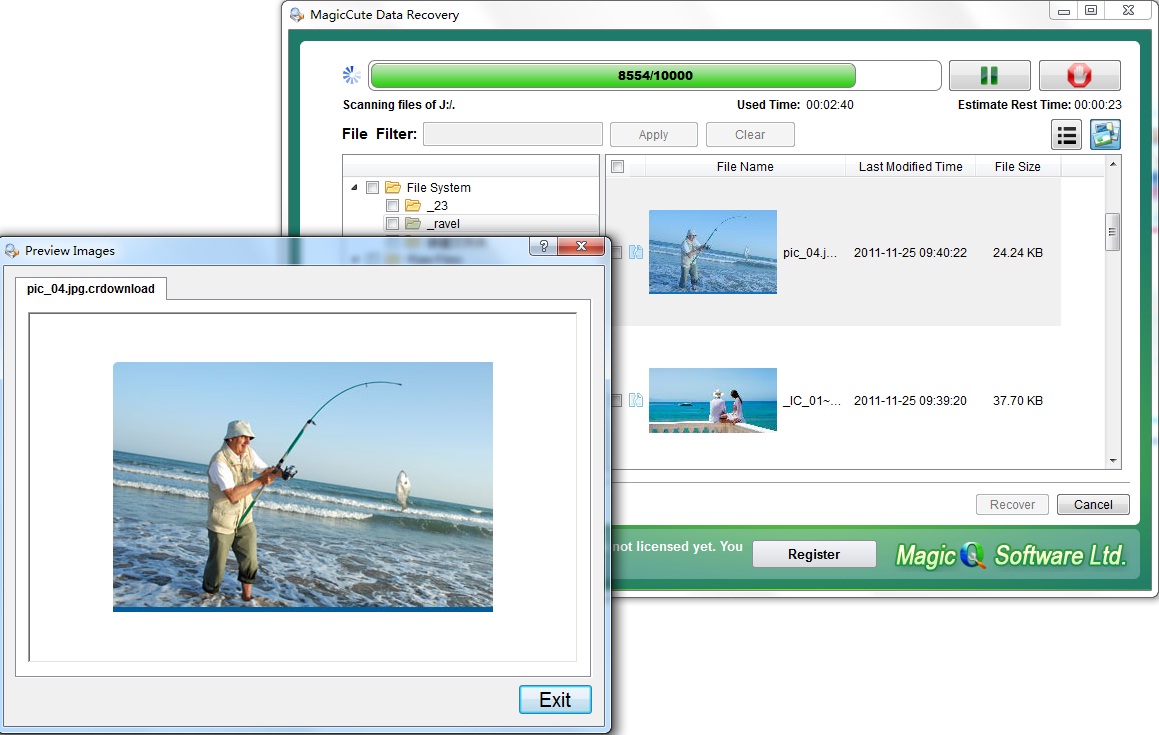Screen dimensions: 1159x735
Task: Switch to list view mode icon
Action: coord(1066,134)
